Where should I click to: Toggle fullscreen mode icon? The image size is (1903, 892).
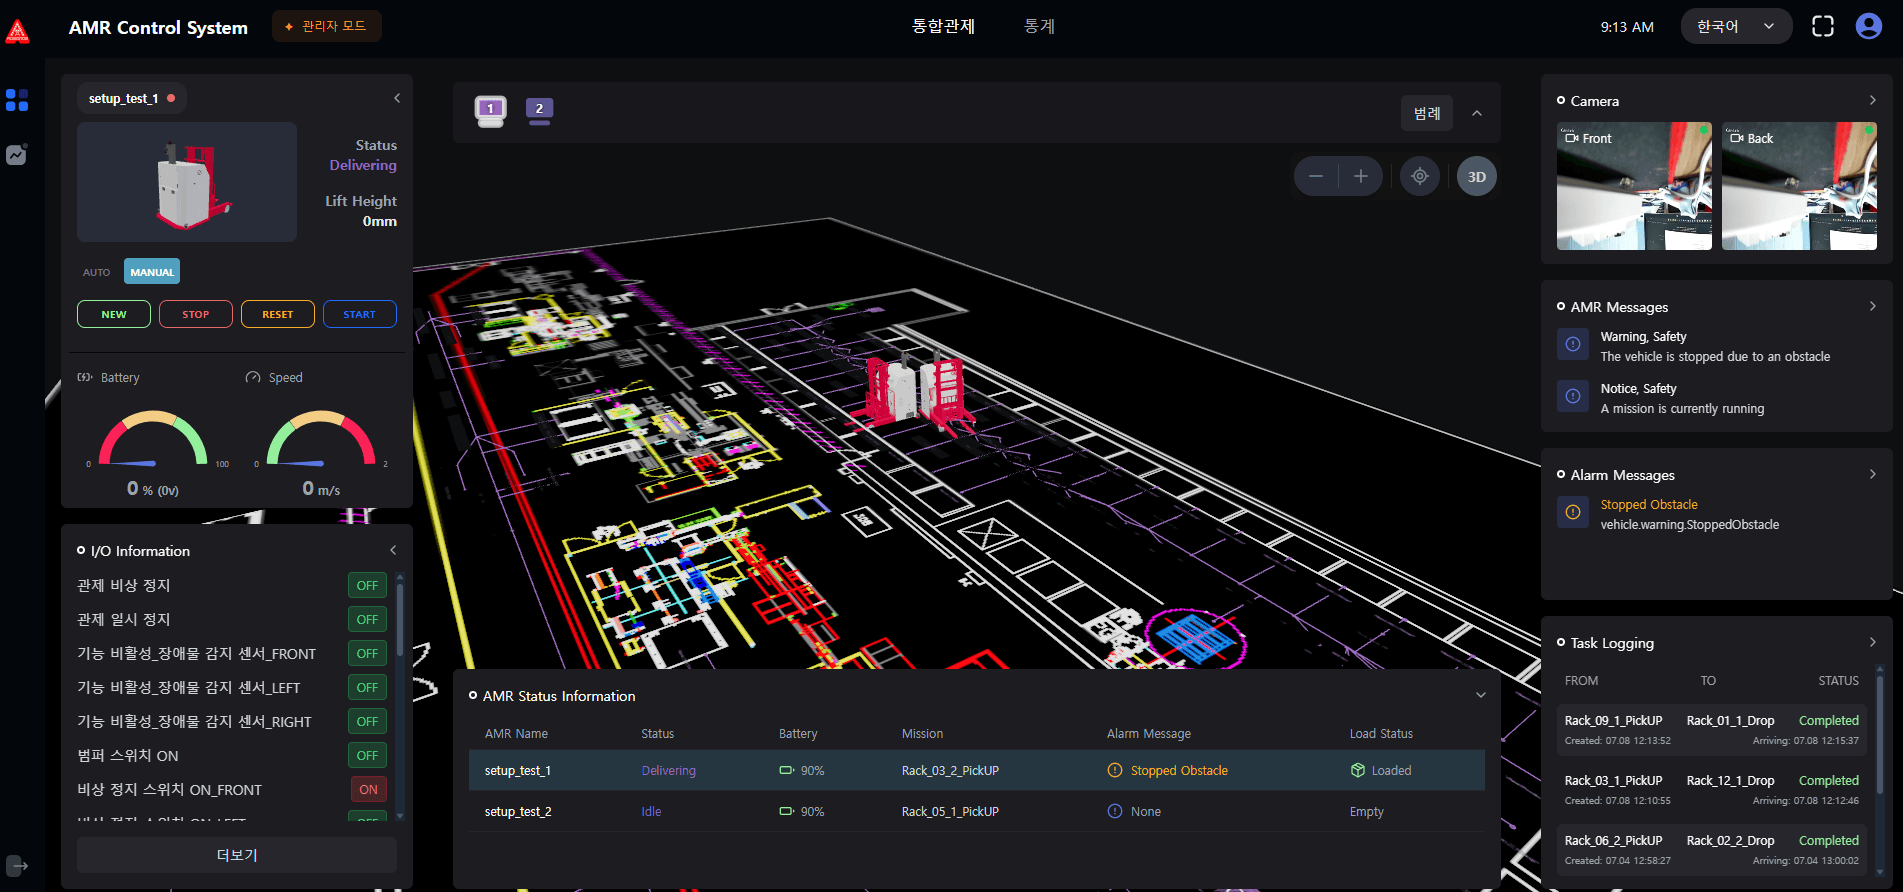click(x=1822, y=27)
